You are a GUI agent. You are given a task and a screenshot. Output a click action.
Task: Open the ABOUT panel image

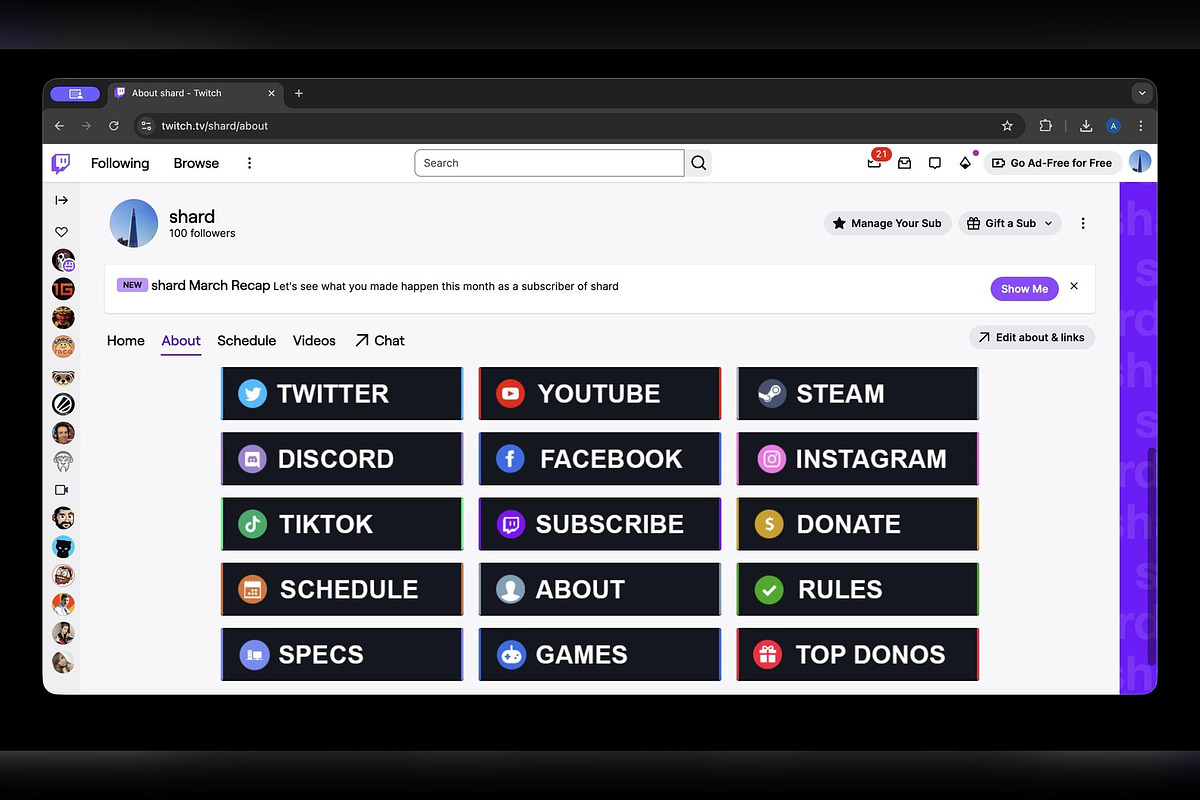click(600, 589)
